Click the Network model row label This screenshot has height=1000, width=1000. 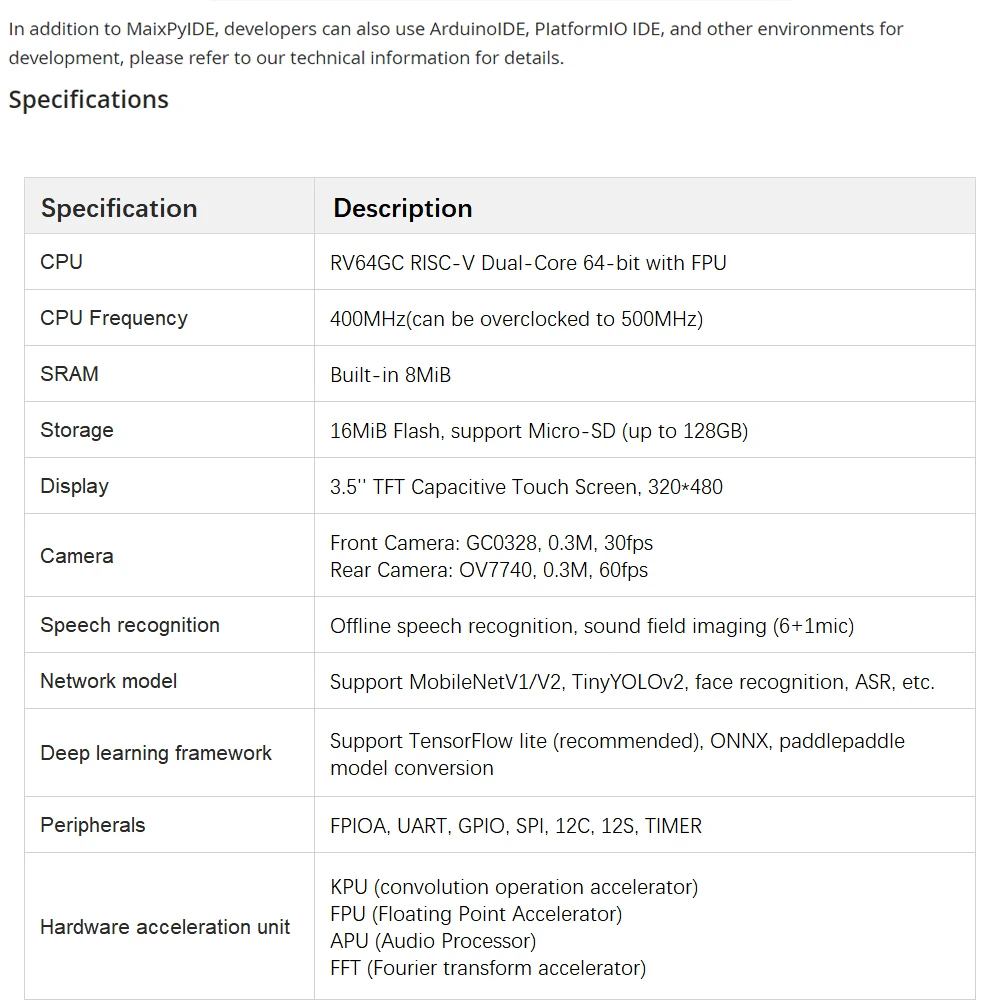click(x=108, y=680)
